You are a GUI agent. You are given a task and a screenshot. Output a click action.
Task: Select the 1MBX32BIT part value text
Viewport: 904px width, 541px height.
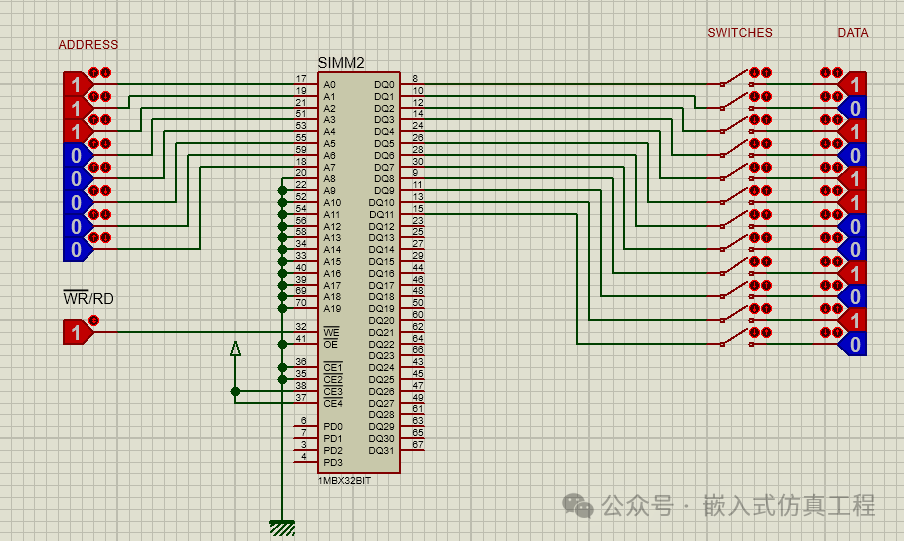[x=346, y=481]
